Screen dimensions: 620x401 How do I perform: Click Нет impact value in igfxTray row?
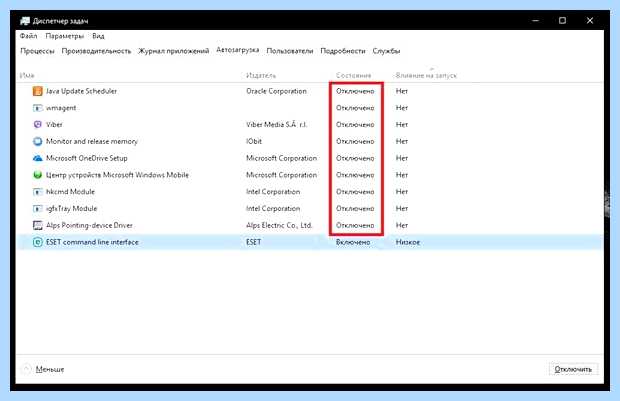coord(402,208)
